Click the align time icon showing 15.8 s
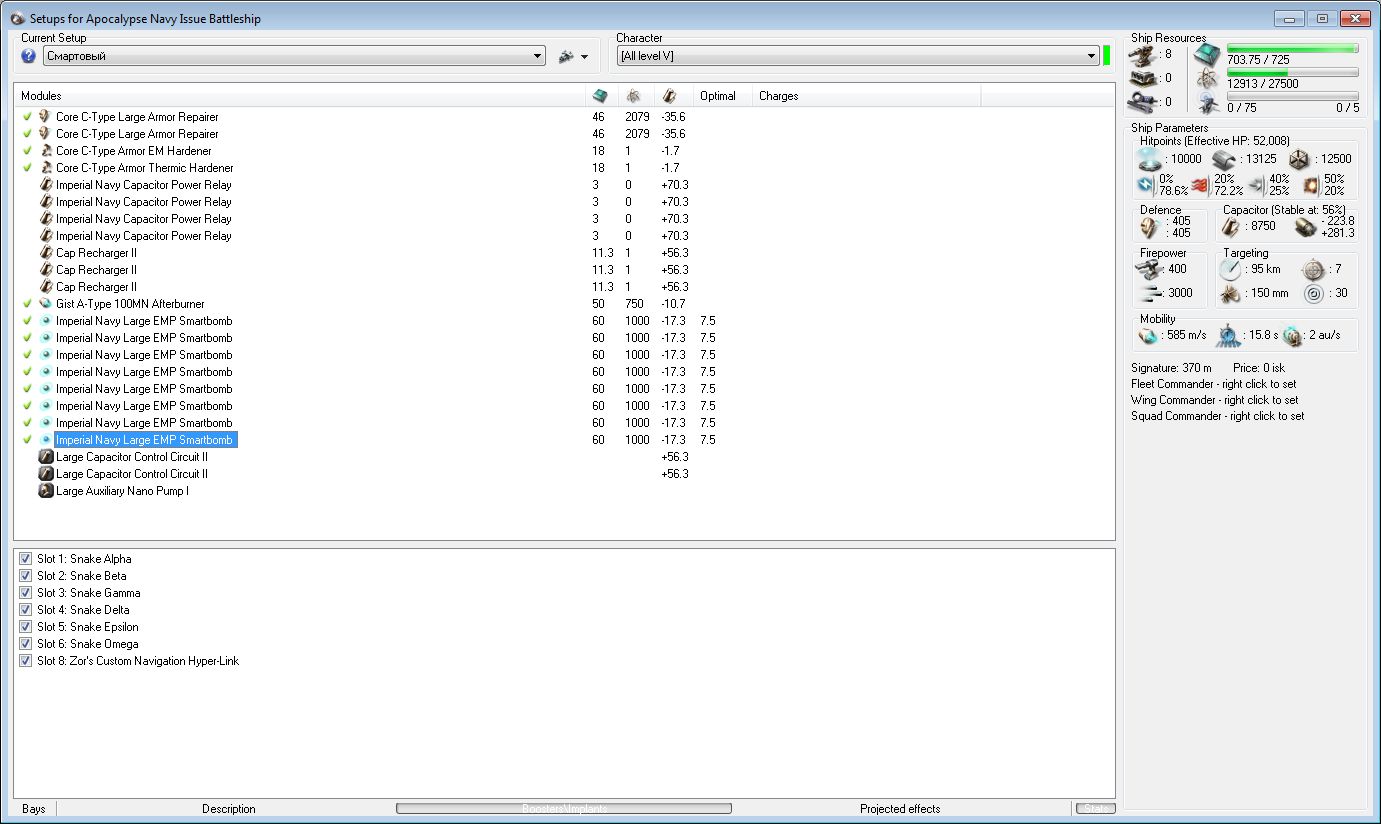The width and height of the screenshot is (1381, 824). (x=1228, y=336)
